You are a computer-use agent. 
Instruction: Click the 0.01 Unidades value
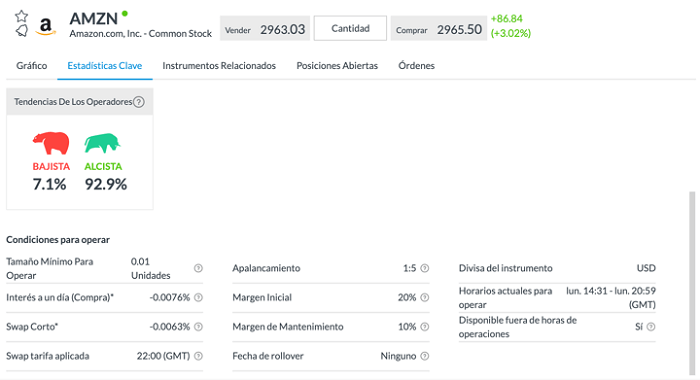150,268
